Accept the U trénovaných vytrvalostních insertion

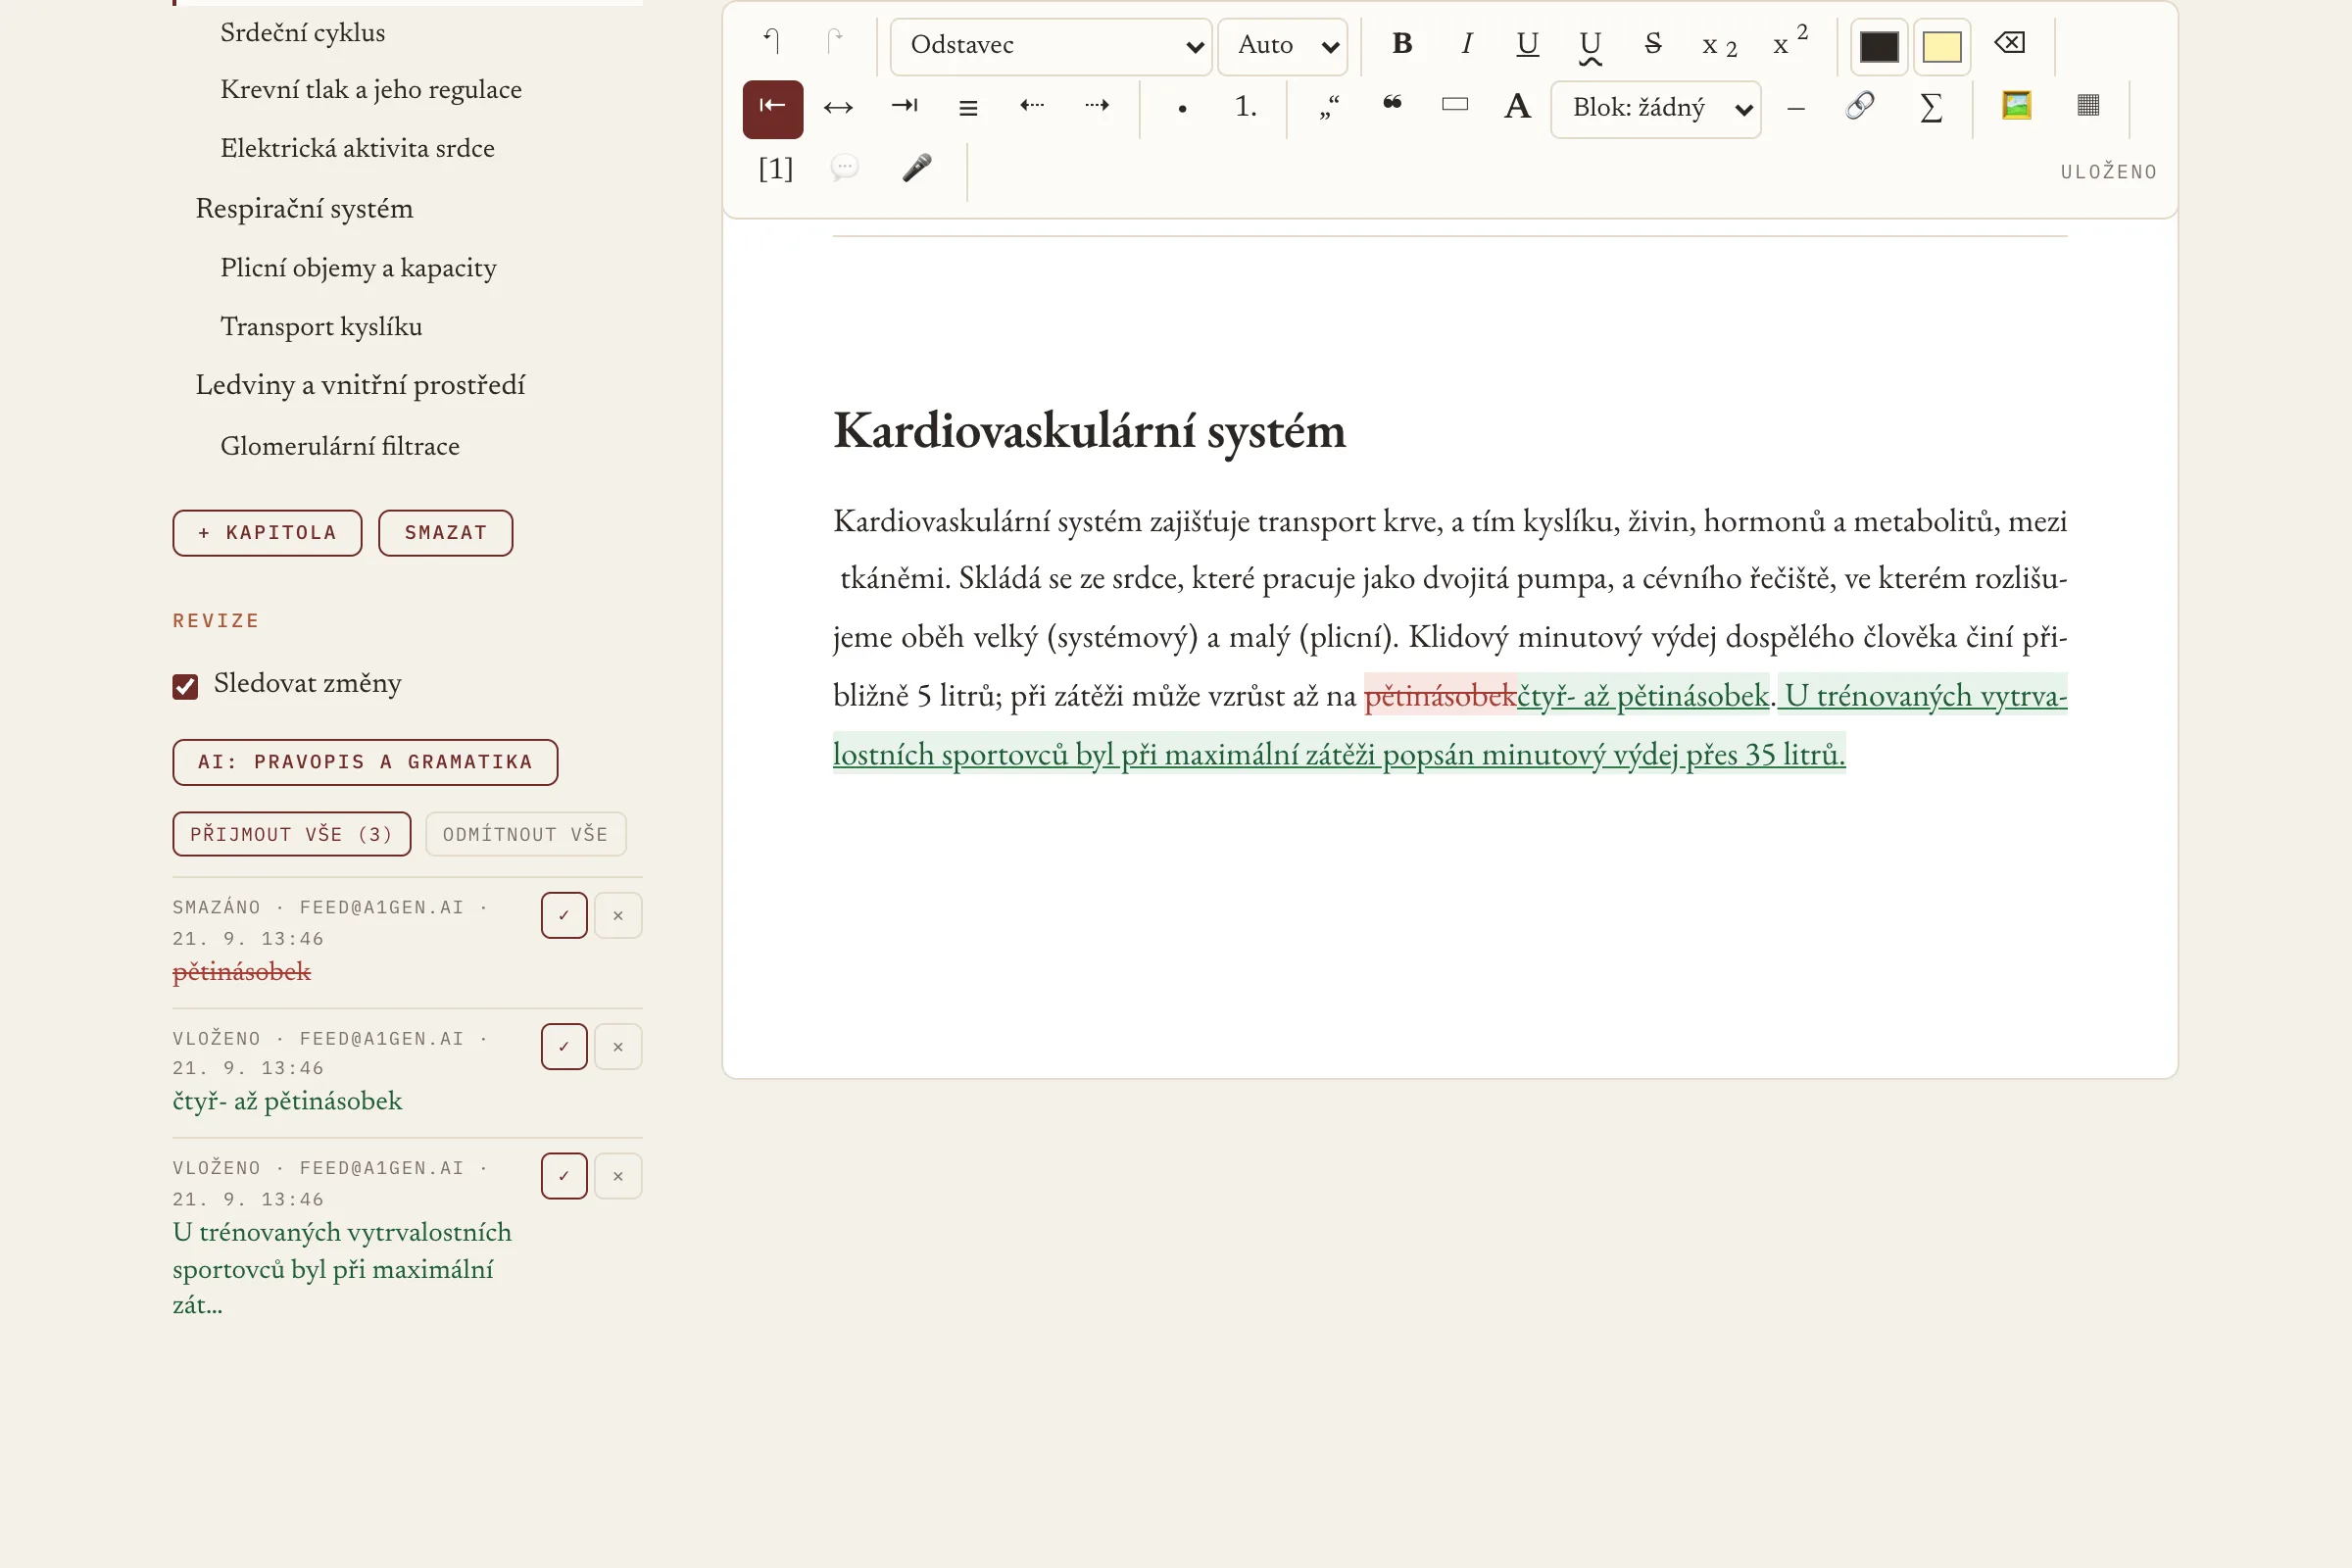coord(564,1176)
